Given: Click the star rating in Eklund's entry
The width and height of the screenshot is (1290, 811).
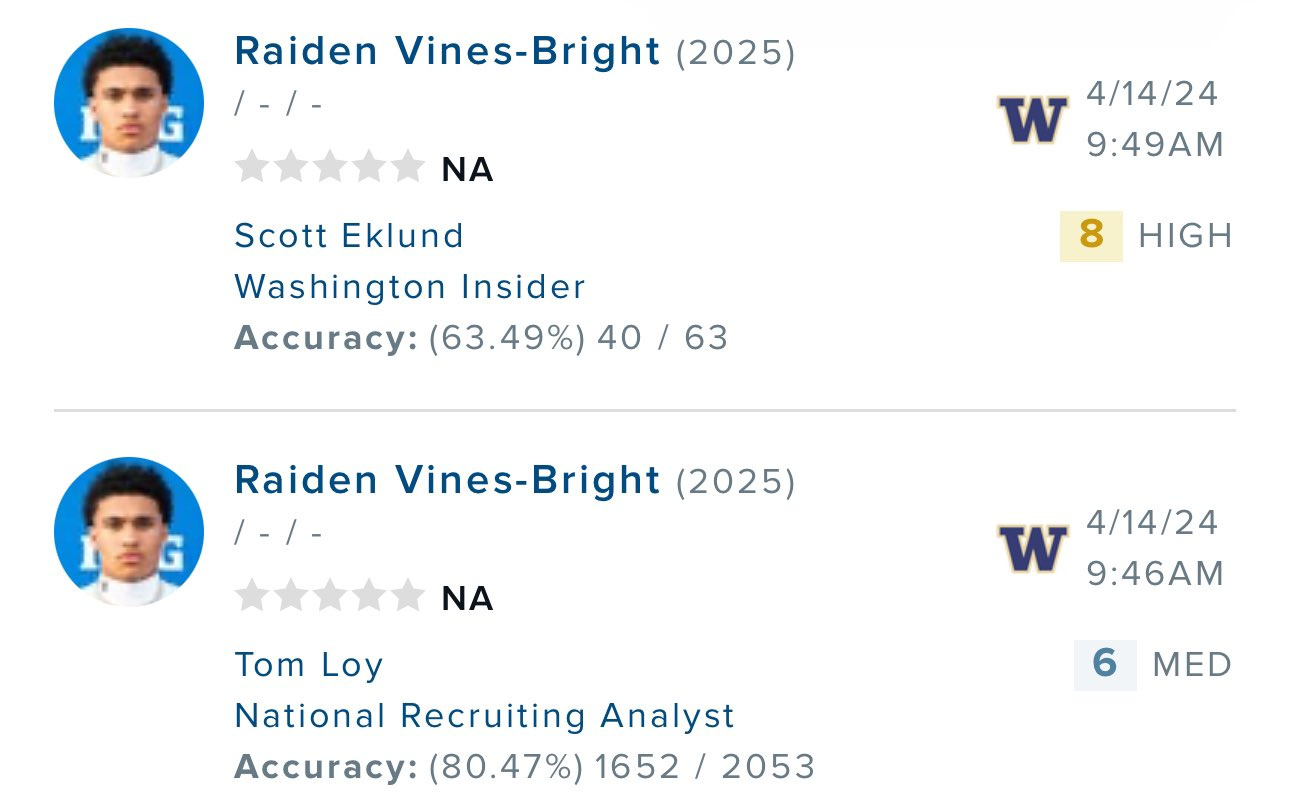Looking at the screenshot, I should pos(330,168).
